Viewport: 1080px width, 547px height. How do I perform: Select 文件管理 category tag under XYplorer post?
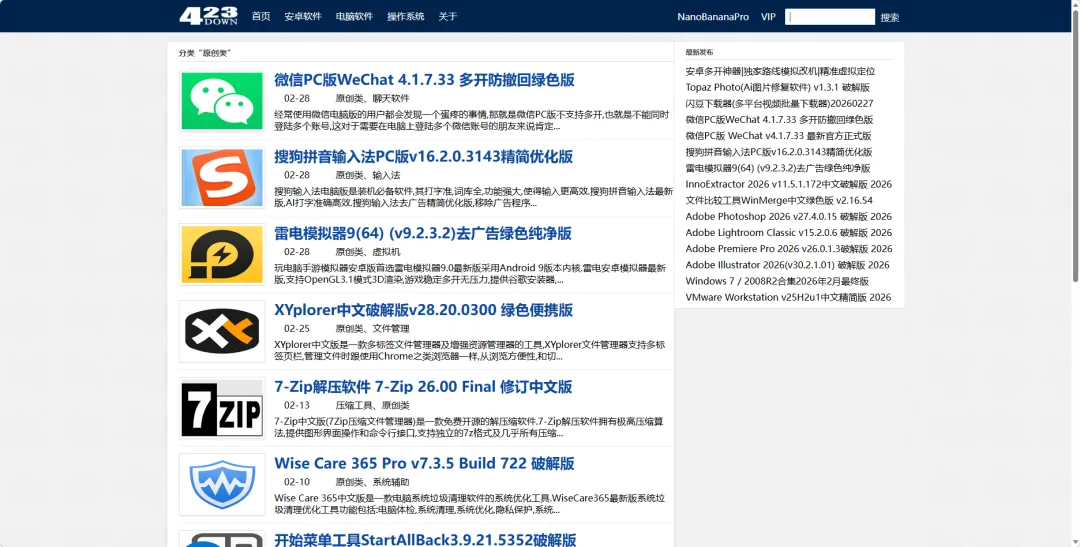391,329
